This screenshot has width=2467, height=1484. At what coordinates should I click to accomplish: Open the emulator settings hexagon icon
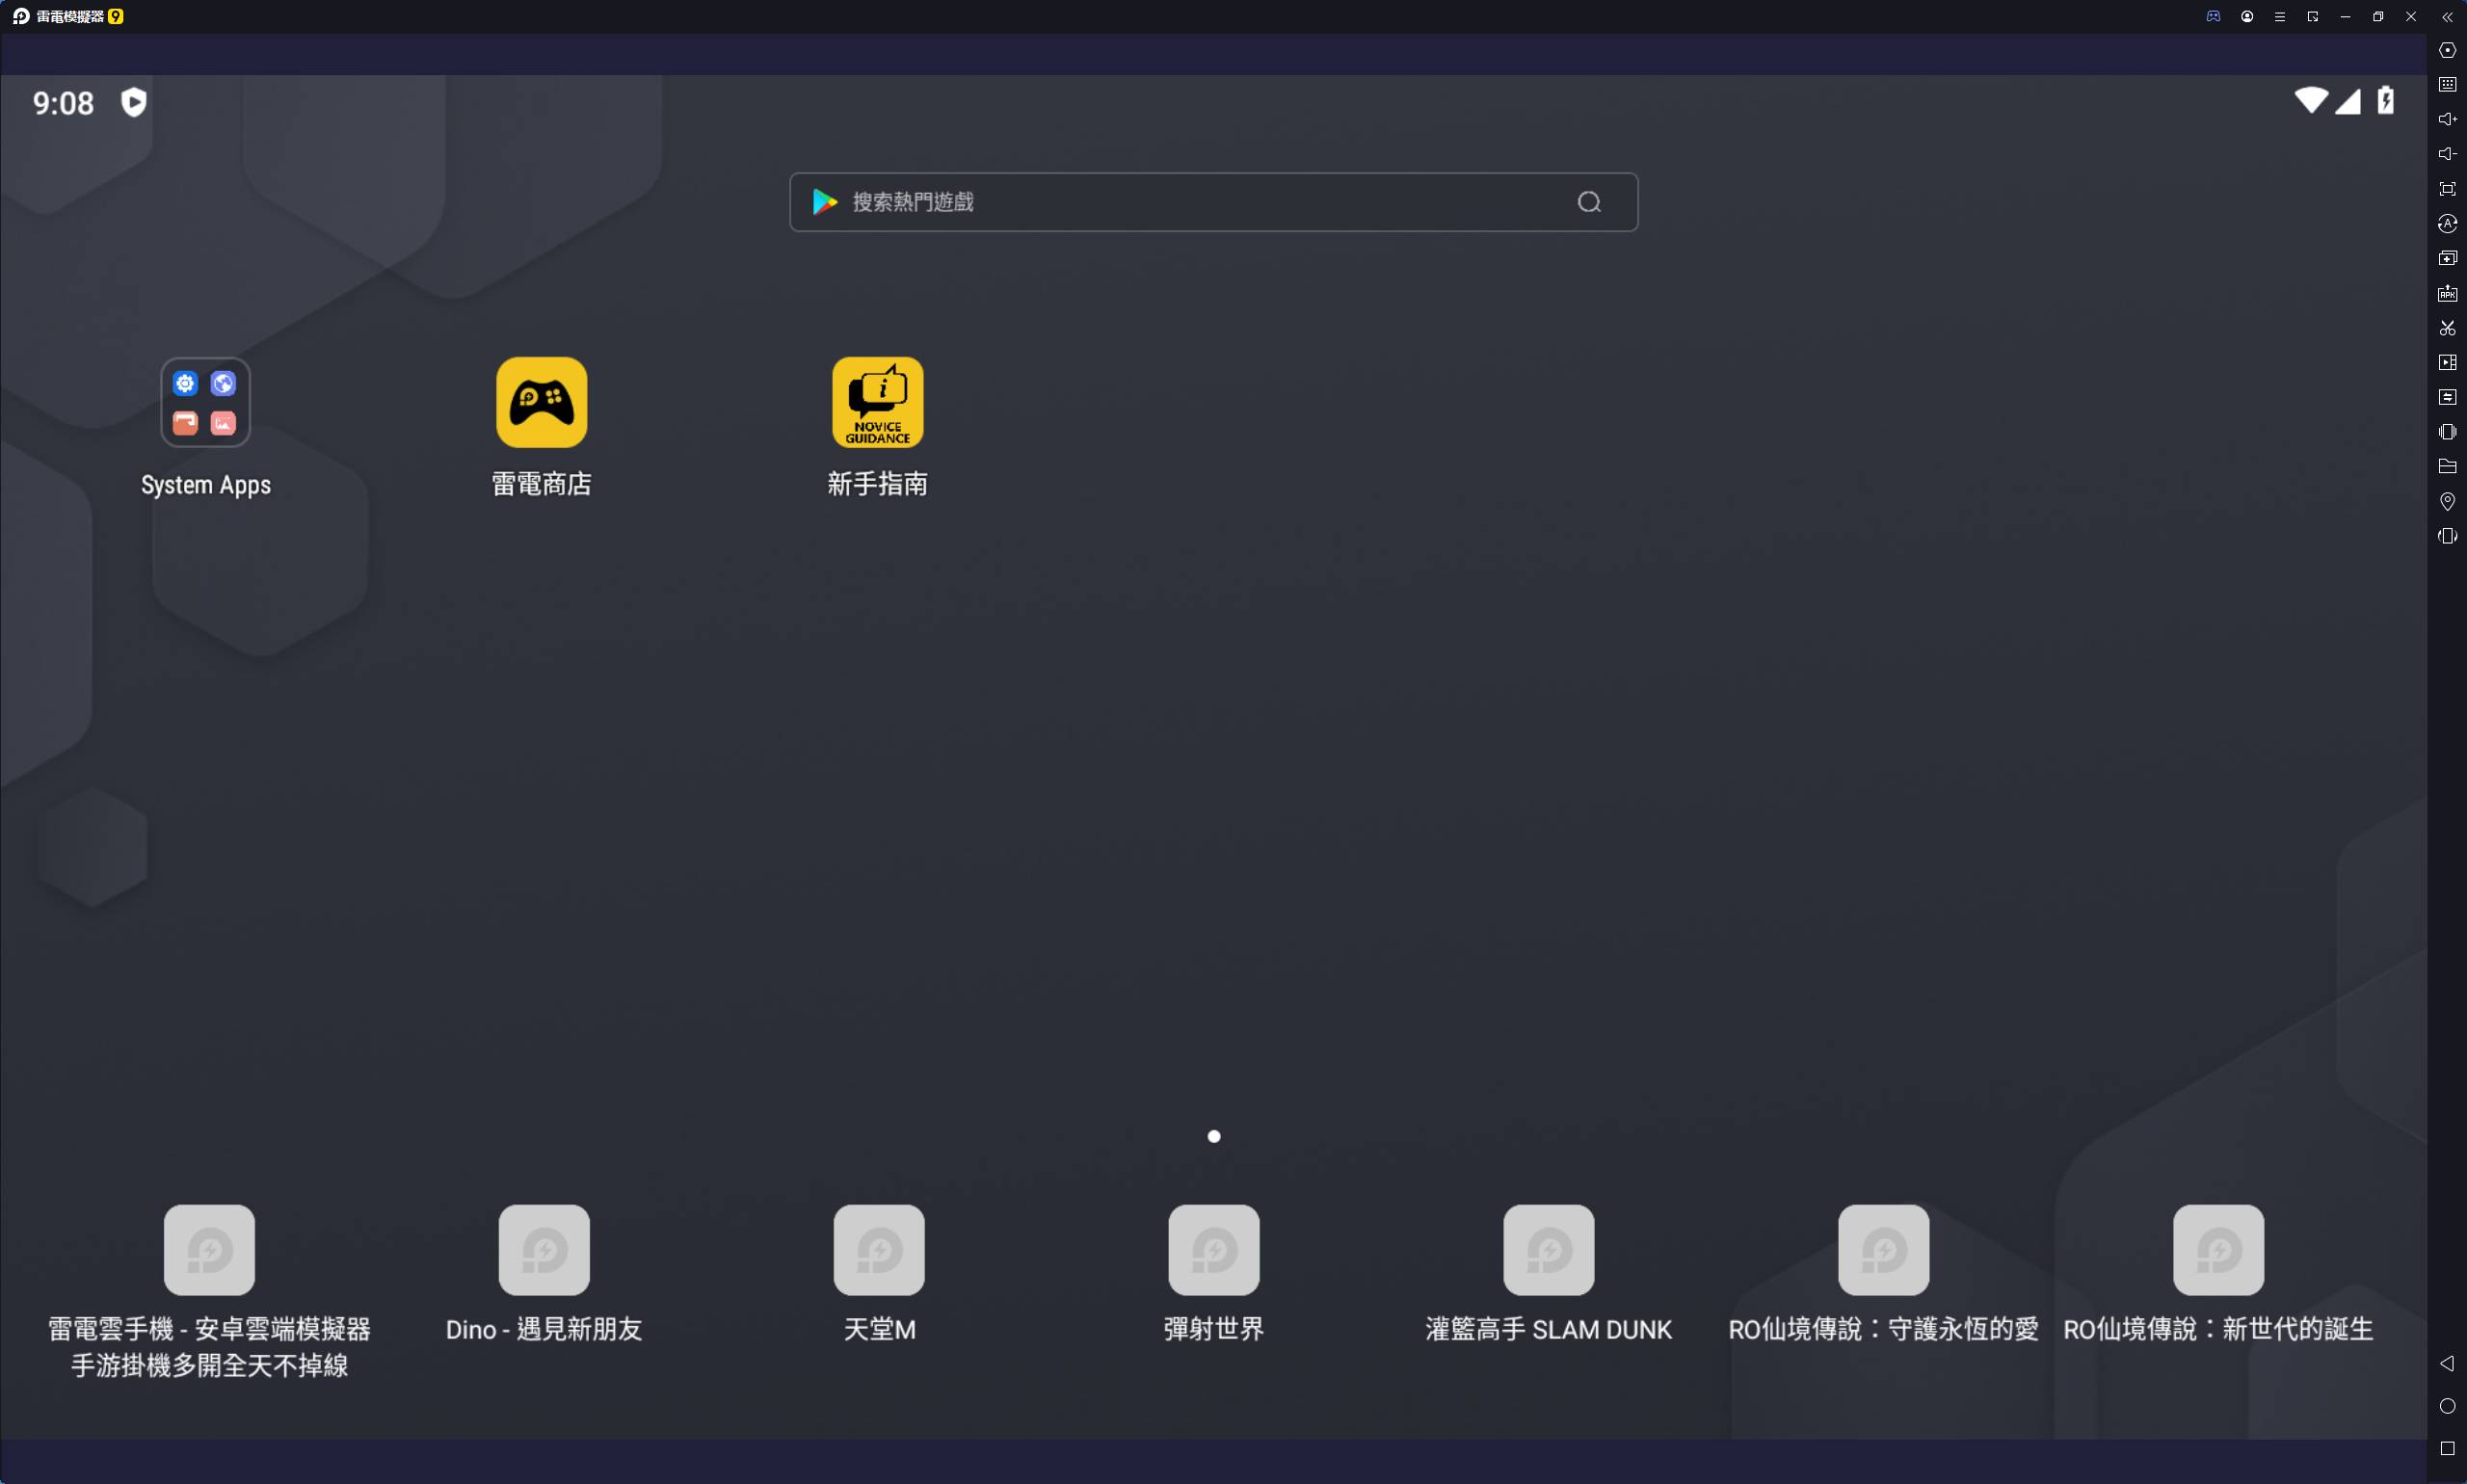tap(2447, 50)
